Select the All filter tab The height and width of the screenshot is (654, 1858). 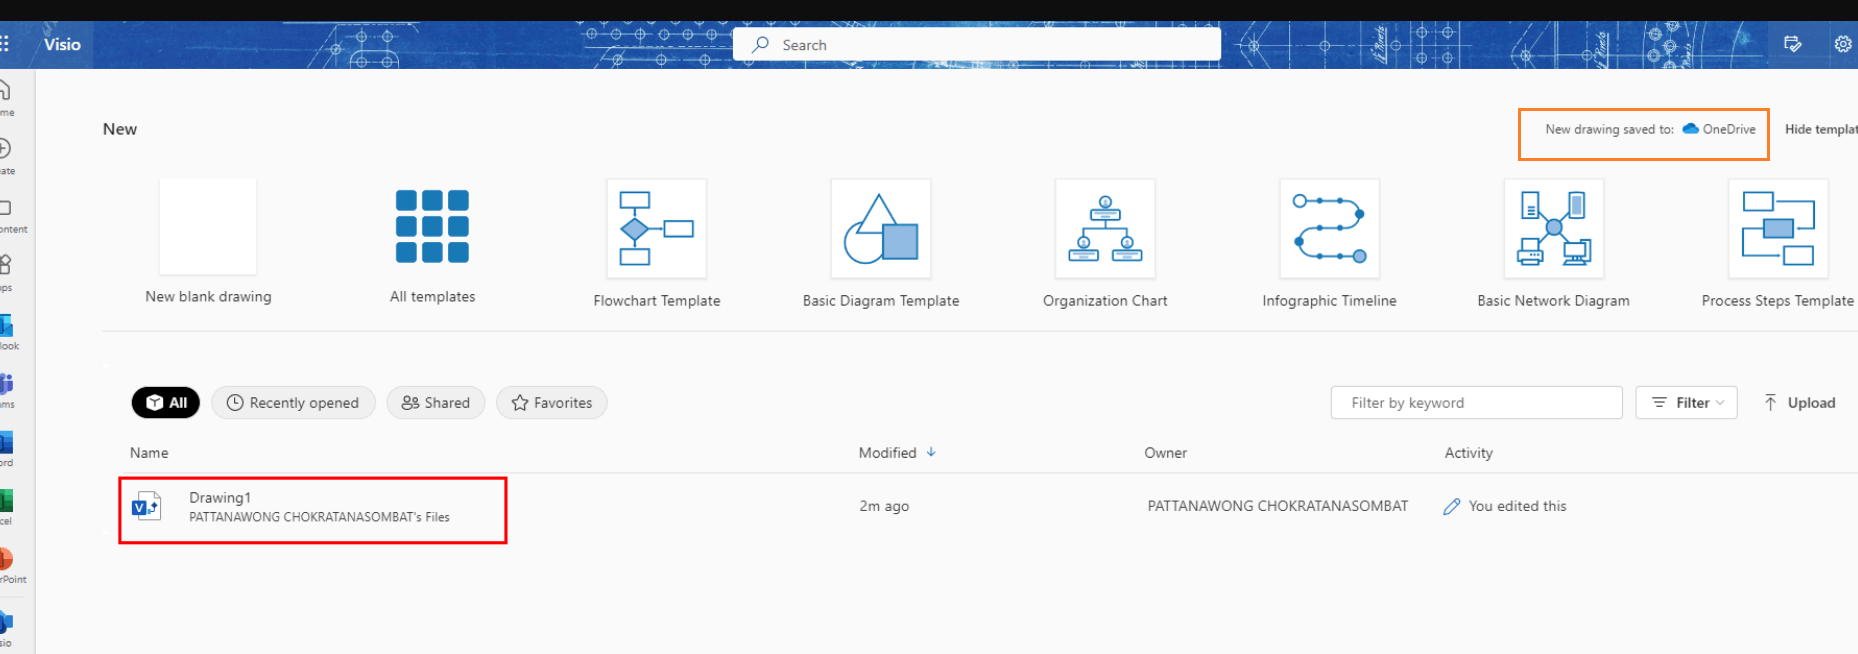166,403
